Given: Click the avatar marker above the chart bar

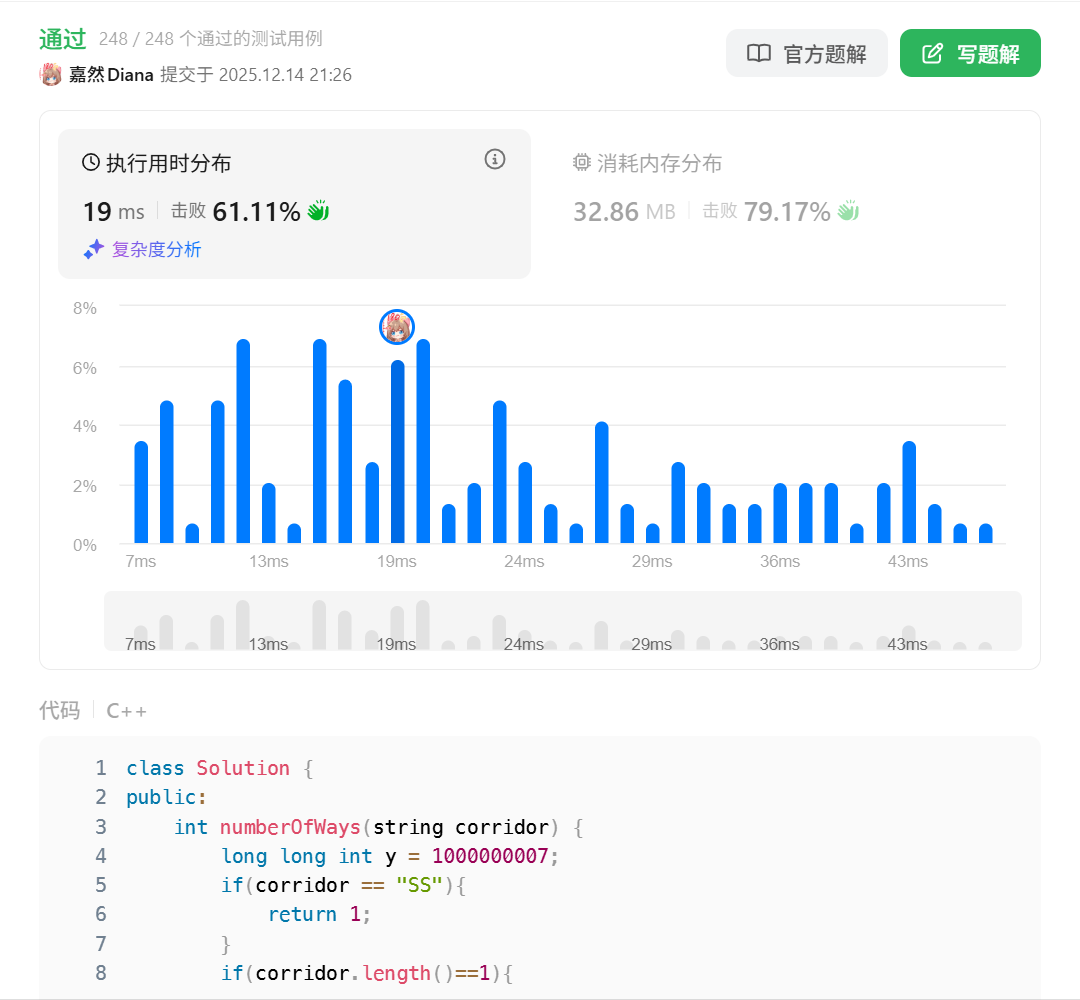Looking at the screenshot, I should (397, 327).
